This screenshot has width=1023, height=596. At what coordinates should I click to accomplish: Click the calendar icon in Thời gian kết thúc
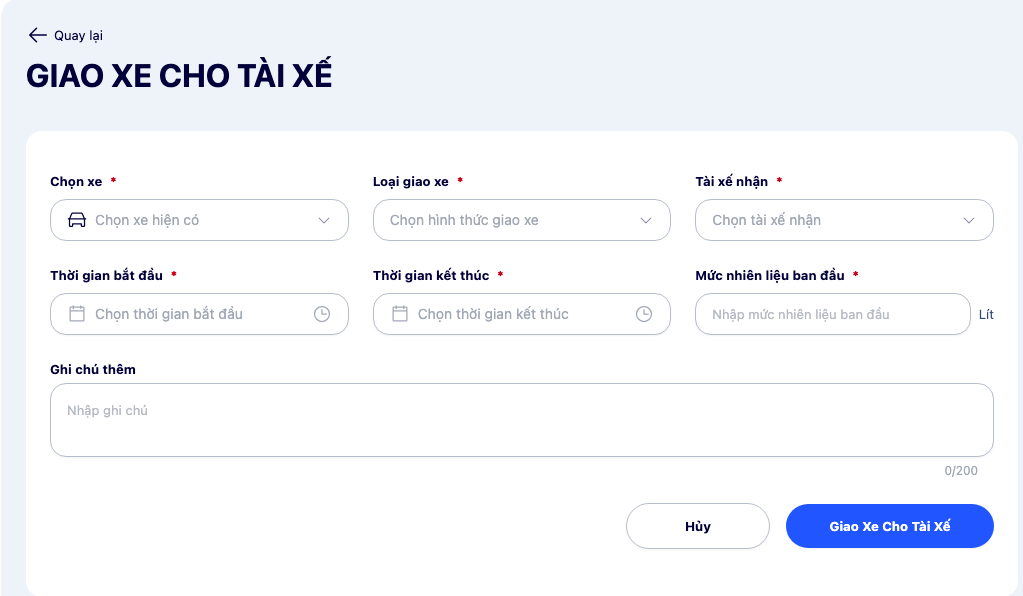400,314
